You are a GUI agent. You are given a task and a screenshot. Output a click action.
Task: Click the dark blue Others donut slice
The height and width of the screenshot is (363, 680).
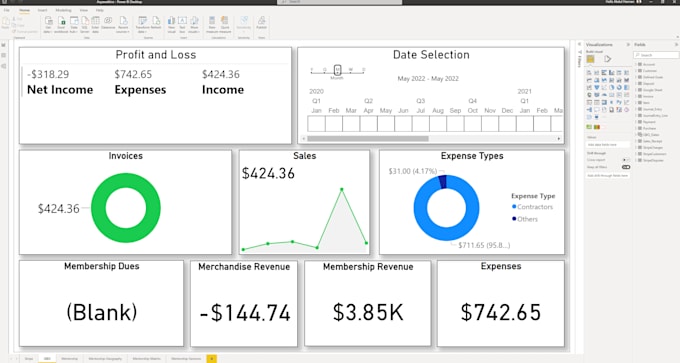(442, 181)
